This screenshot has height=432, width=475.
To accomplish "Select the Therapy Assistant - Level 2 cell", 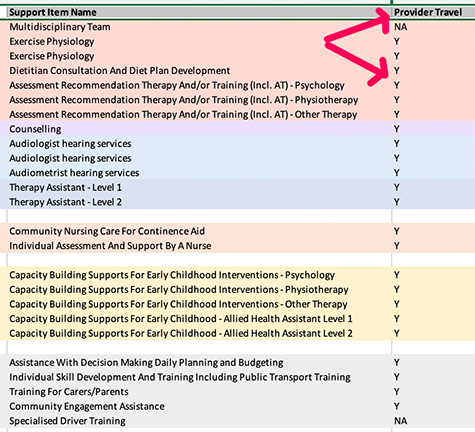I will (x=199, y=202).
